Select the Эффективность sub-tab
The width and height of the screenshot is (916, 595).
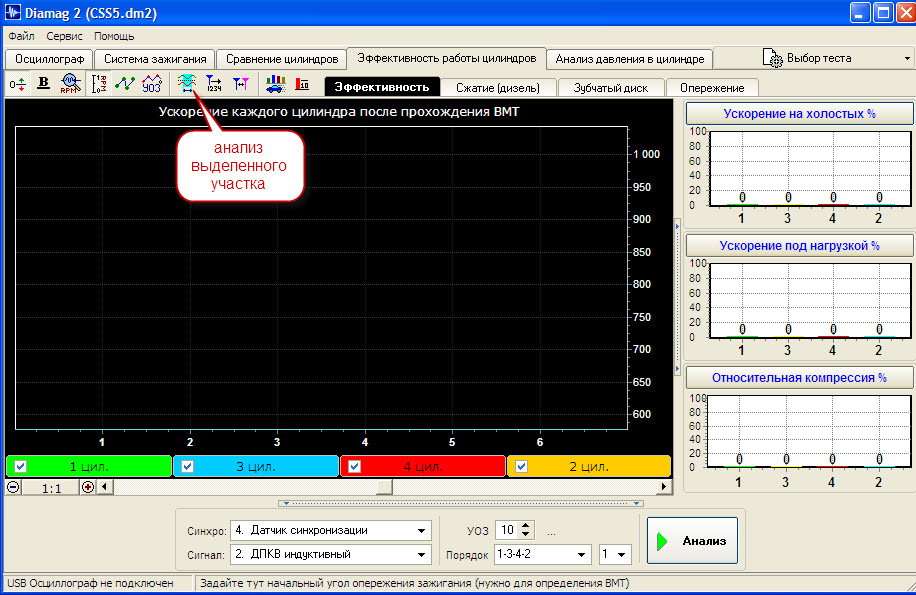click(x=381, y=87)
